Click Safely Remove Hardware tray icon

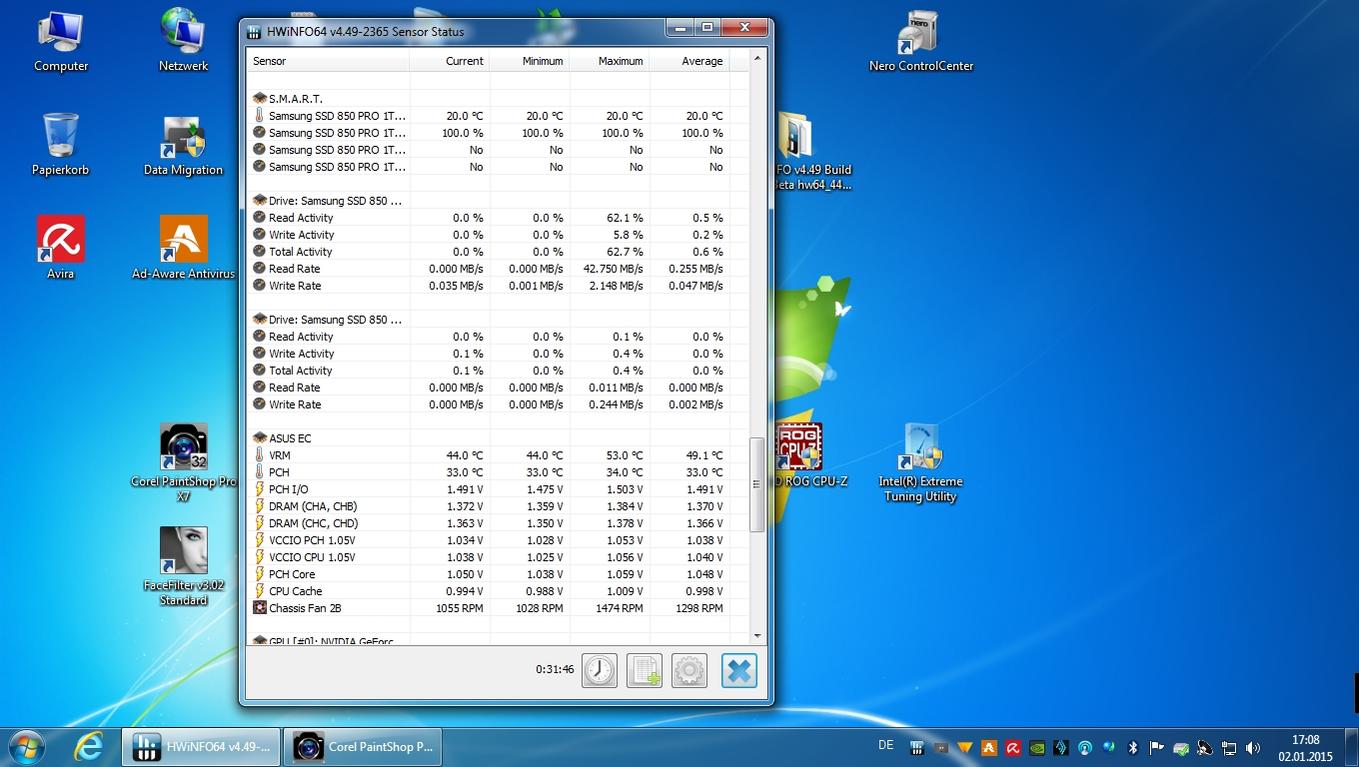click(1181, 747)
